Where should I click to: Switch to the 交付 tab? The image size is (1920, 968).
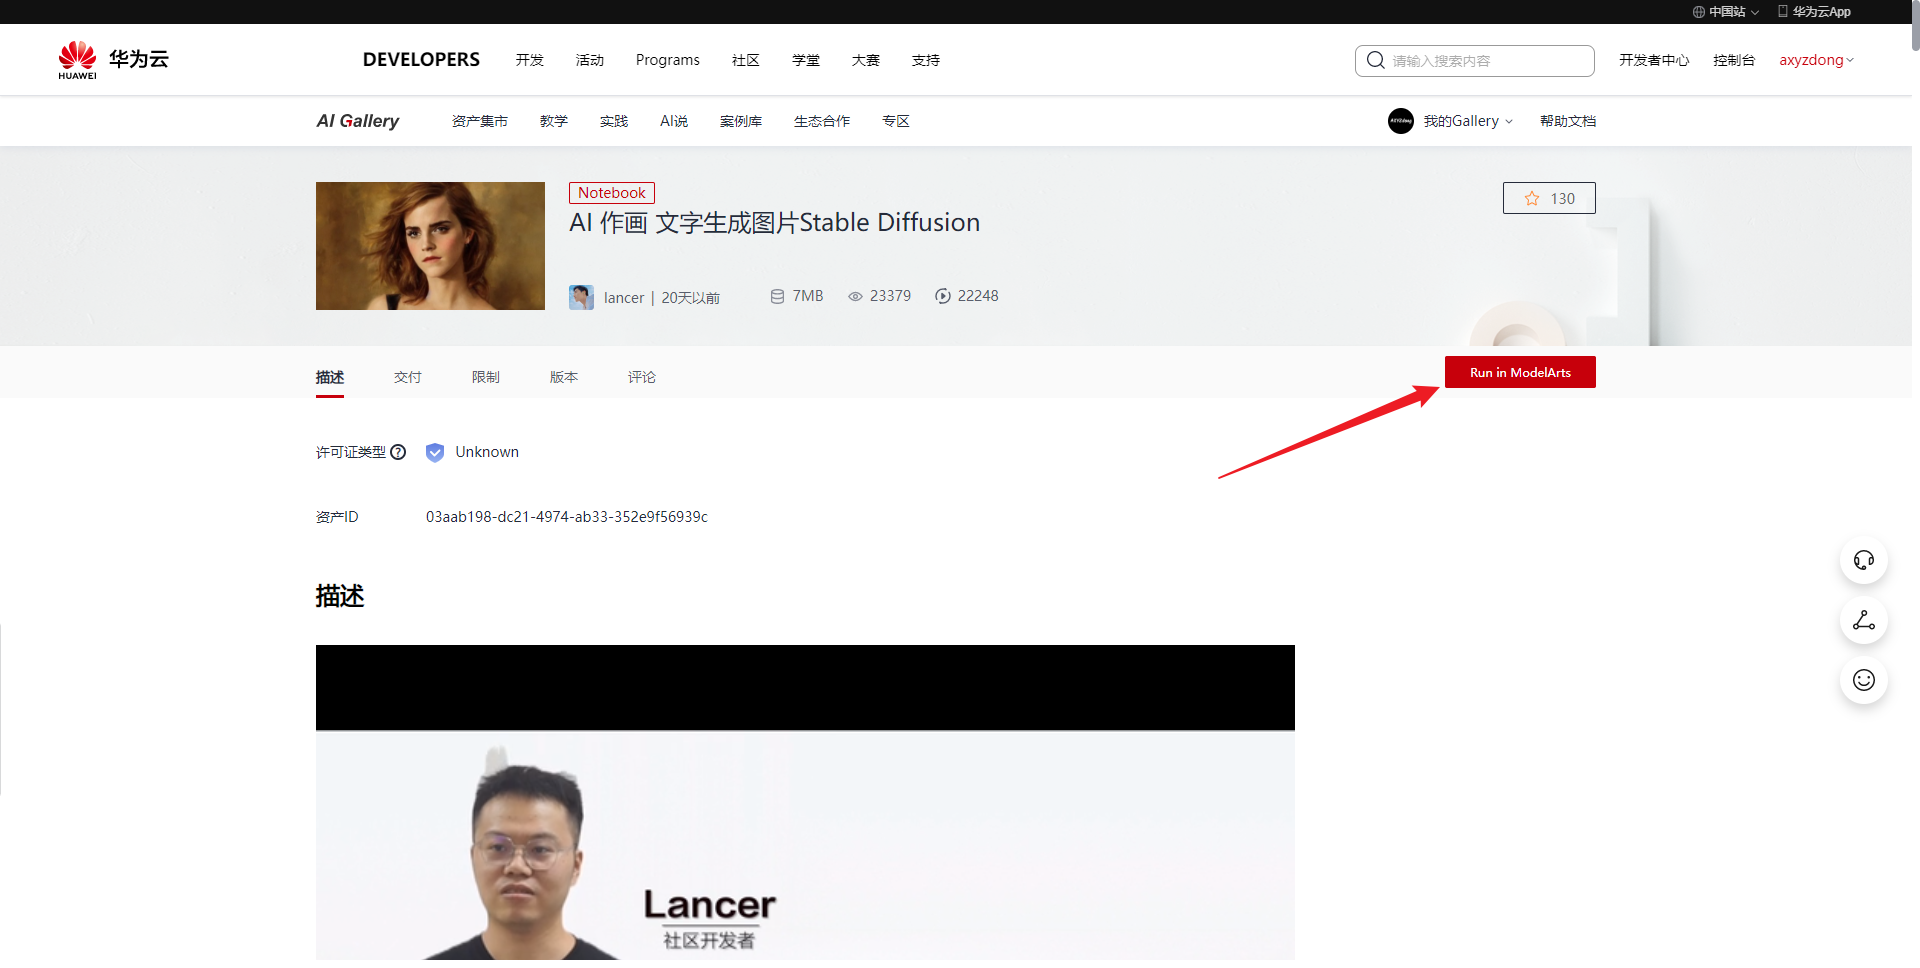point(408,377)
